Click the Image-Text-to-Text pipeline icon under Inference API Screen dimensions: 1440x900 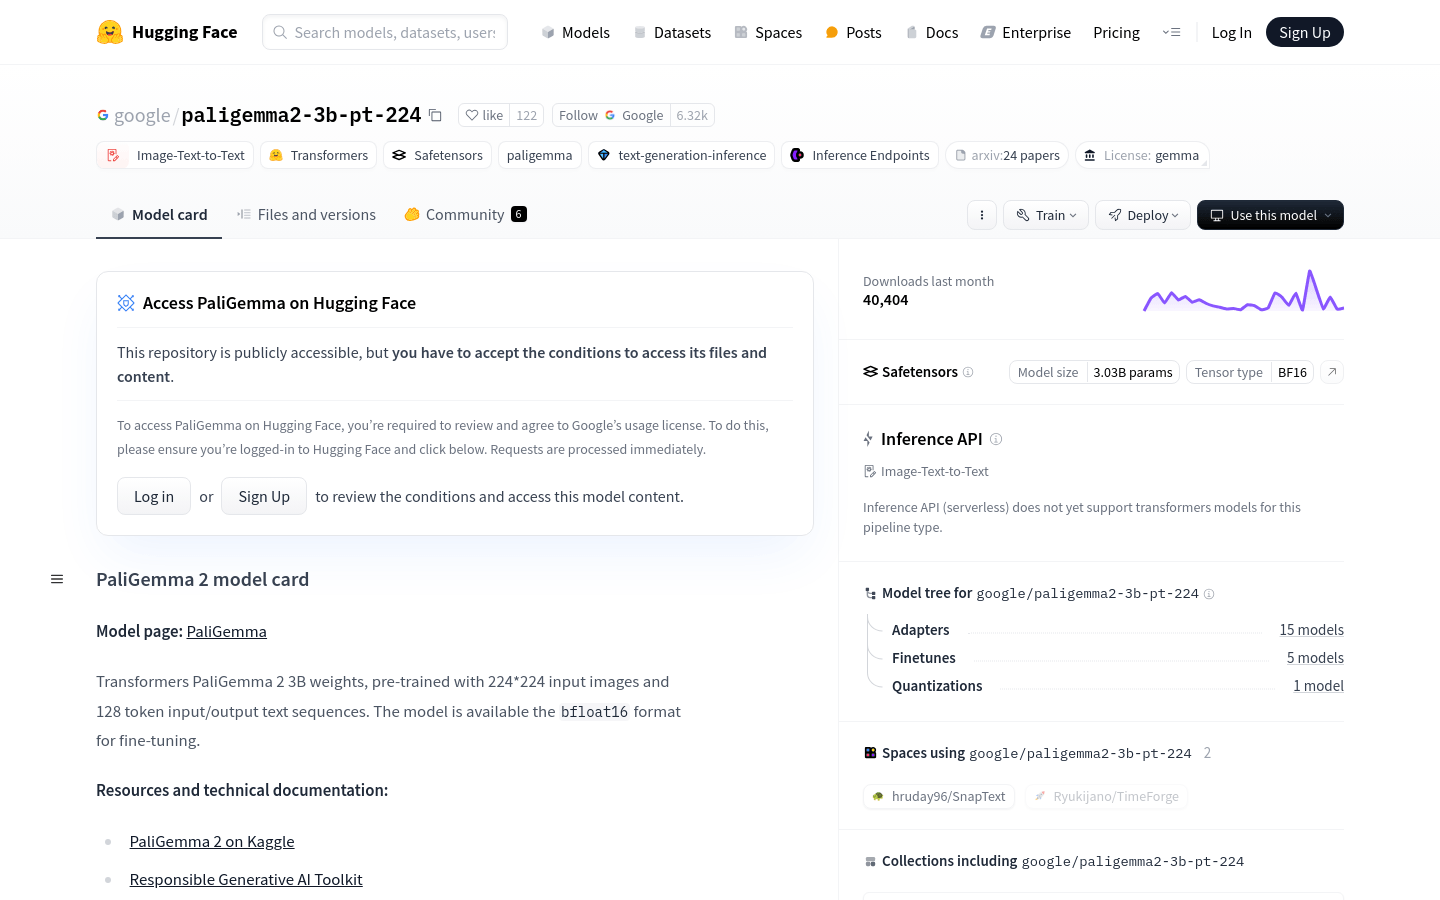[x=870, y=471]
